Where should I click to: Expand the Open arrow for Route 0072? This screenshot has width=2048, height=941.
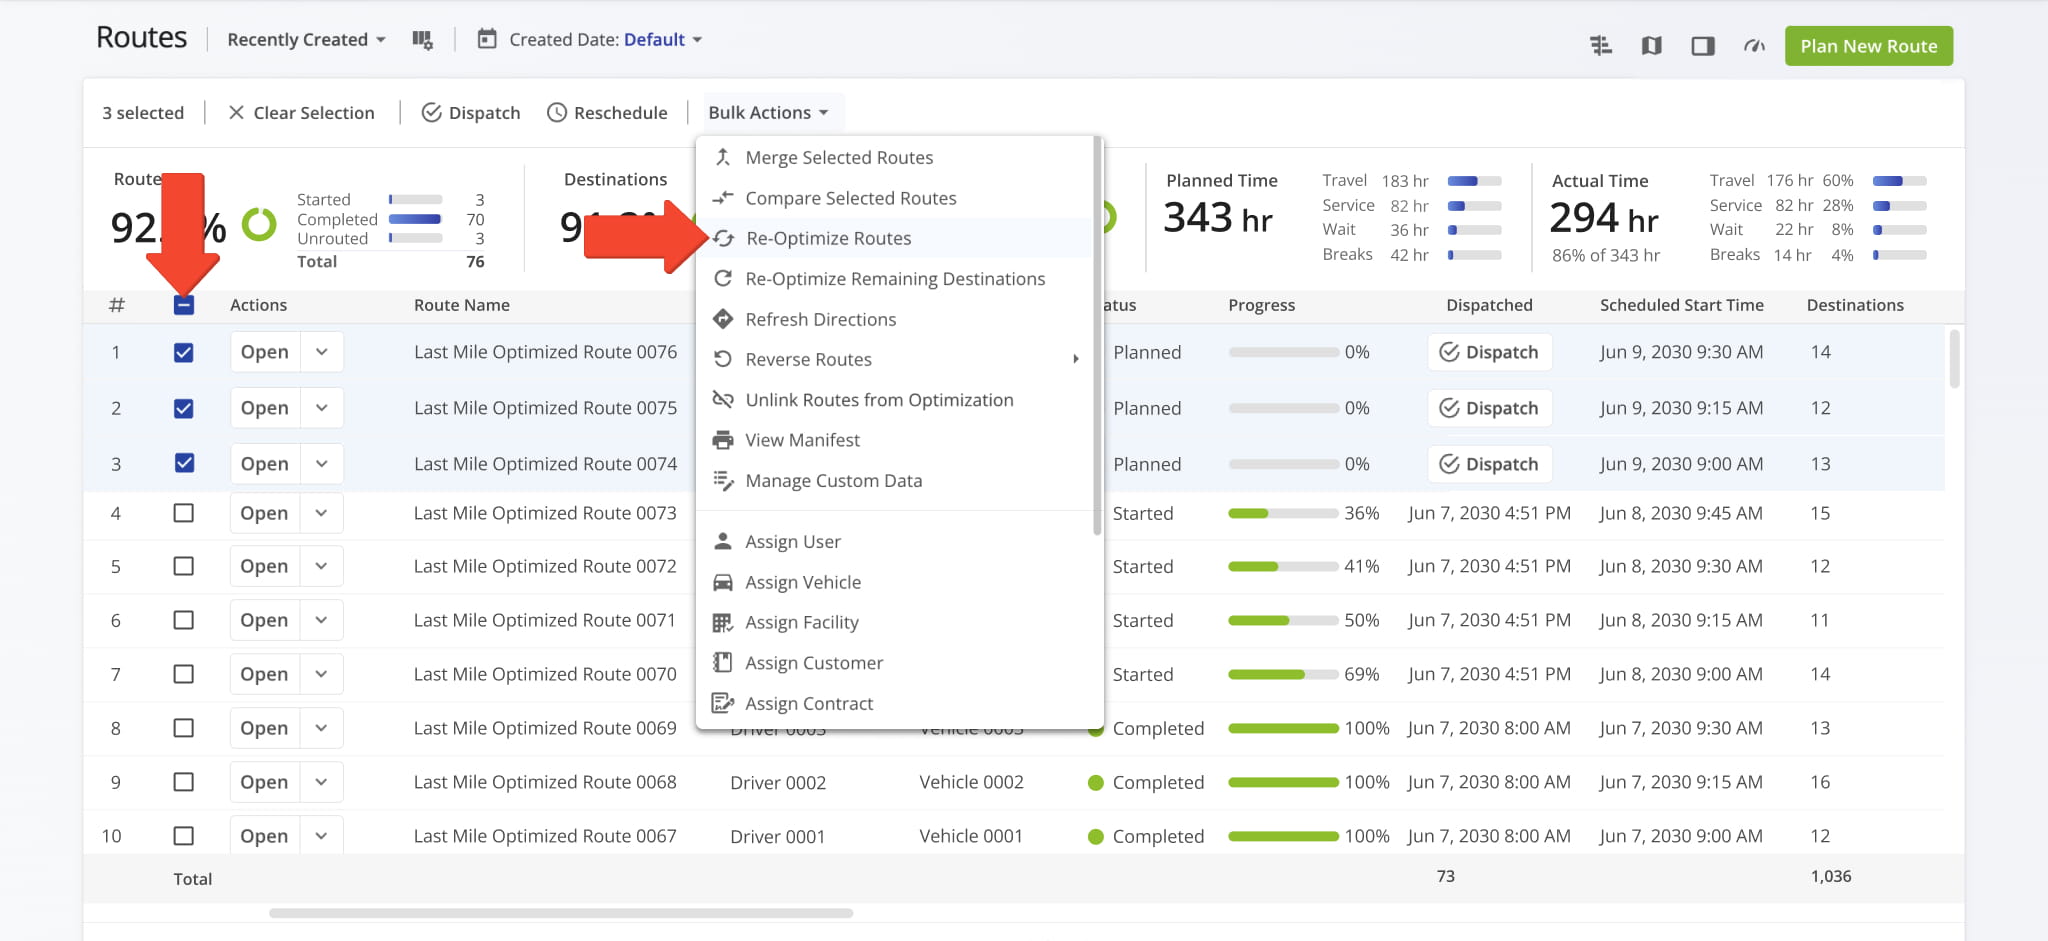point(321,566)
